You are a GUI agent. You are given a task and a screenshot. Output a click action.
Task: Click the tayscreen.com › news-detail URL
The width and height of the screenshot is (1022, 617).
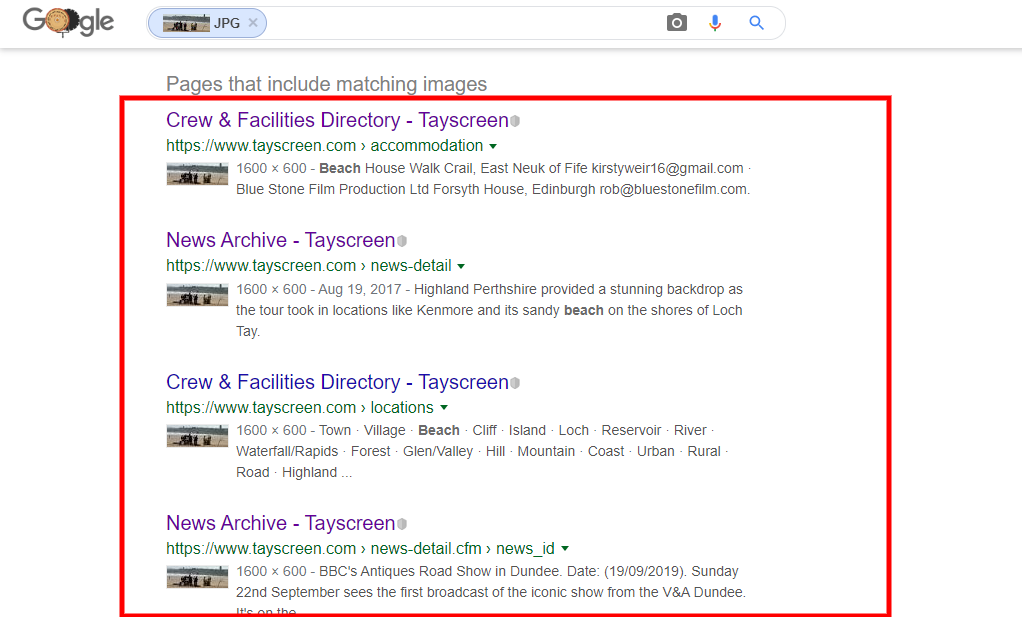[x=309, y=266]
